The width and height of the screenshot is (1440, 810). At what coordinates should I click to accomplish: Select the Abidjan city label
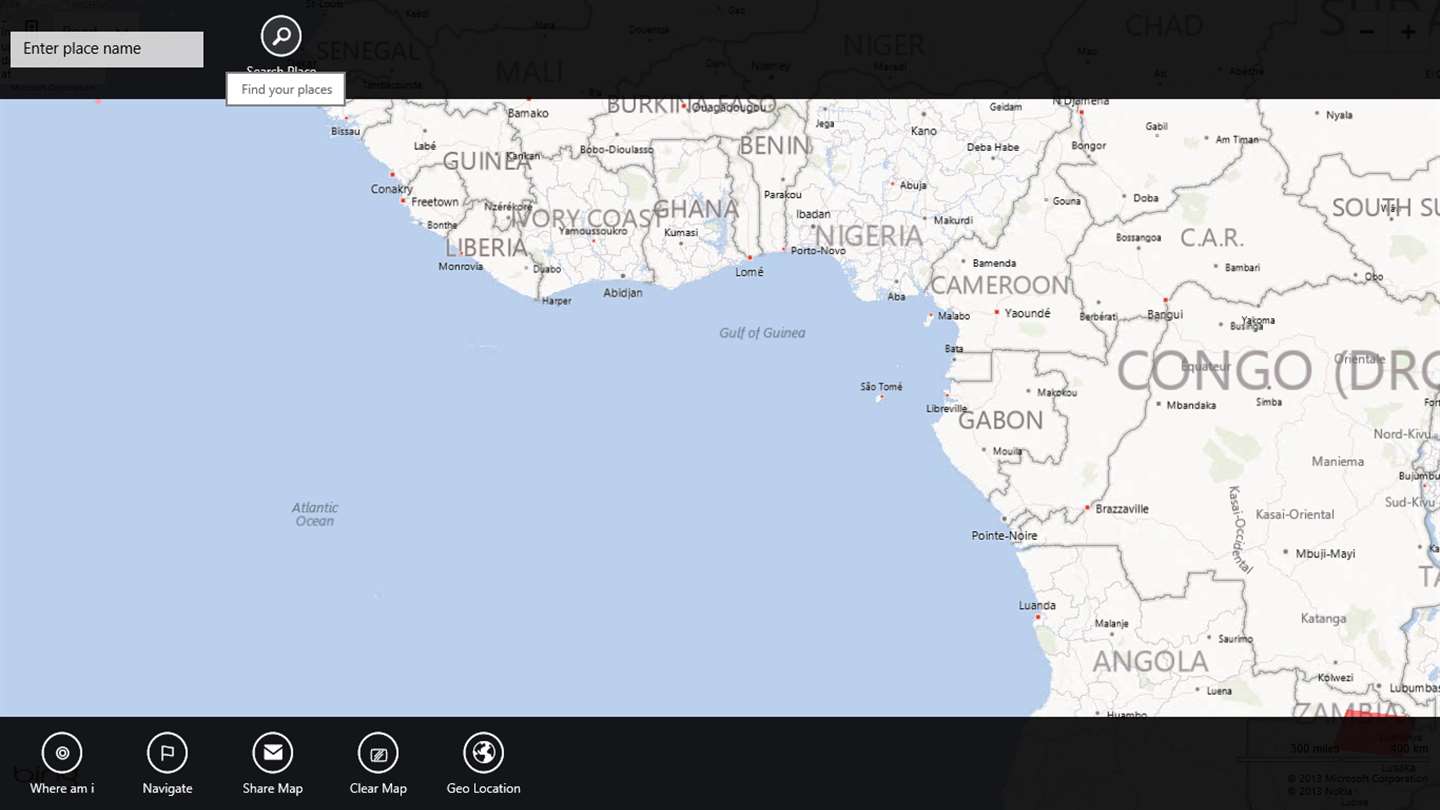tap(623, 293)
